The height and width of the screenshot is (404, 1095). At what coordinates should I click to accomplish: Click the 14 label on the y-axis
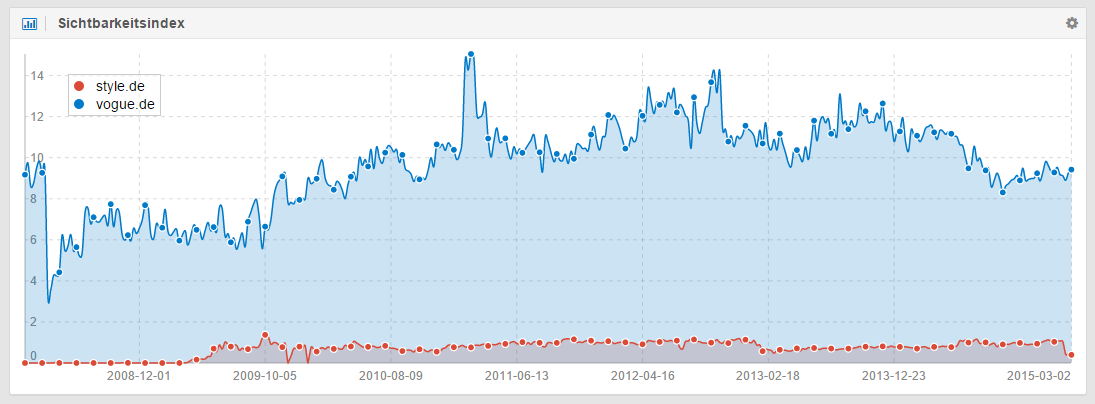pos(34,75)
